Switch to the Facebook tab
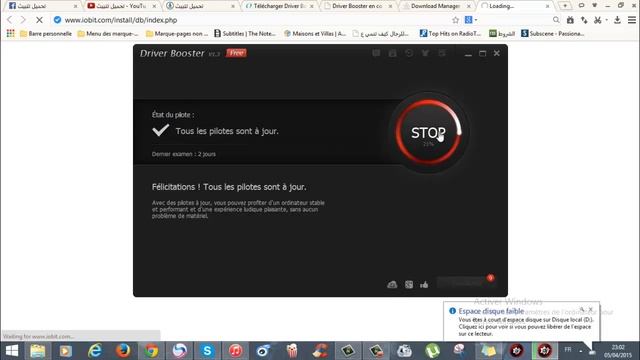640x360 pixels. pos(42,6)
